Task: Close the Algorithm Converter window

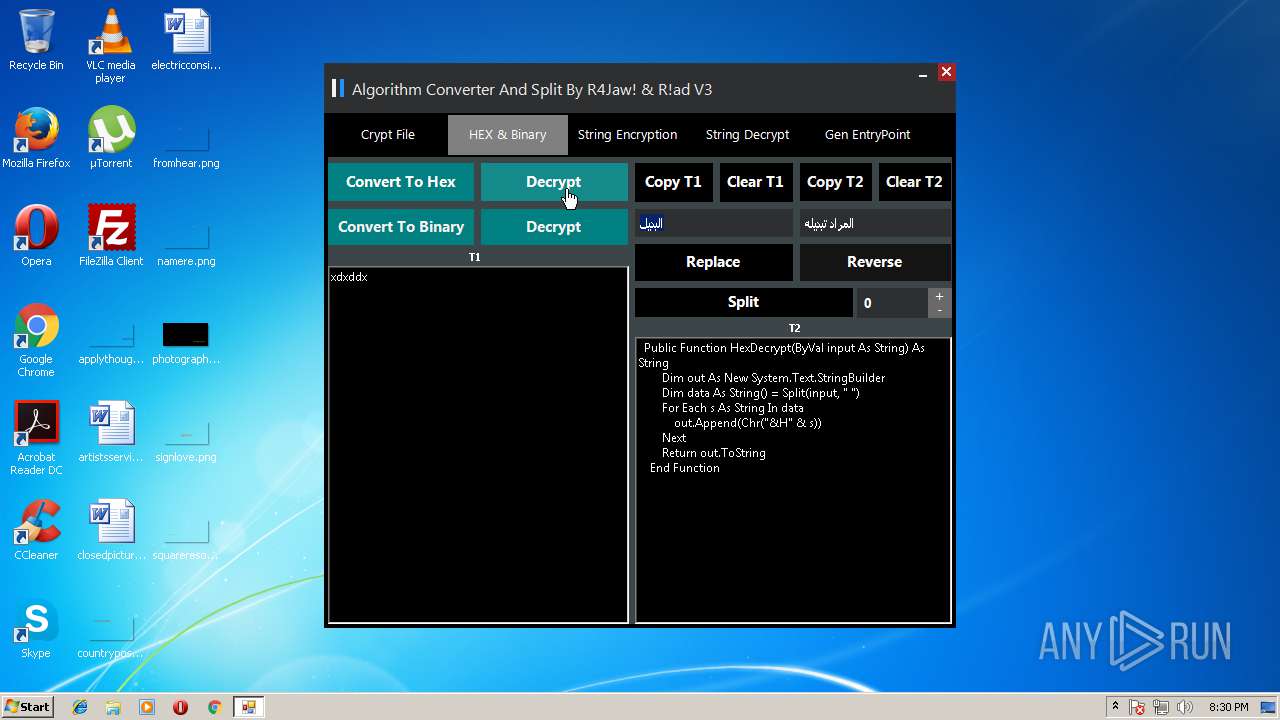Action: pyautogui.click(x=946, y=72)
